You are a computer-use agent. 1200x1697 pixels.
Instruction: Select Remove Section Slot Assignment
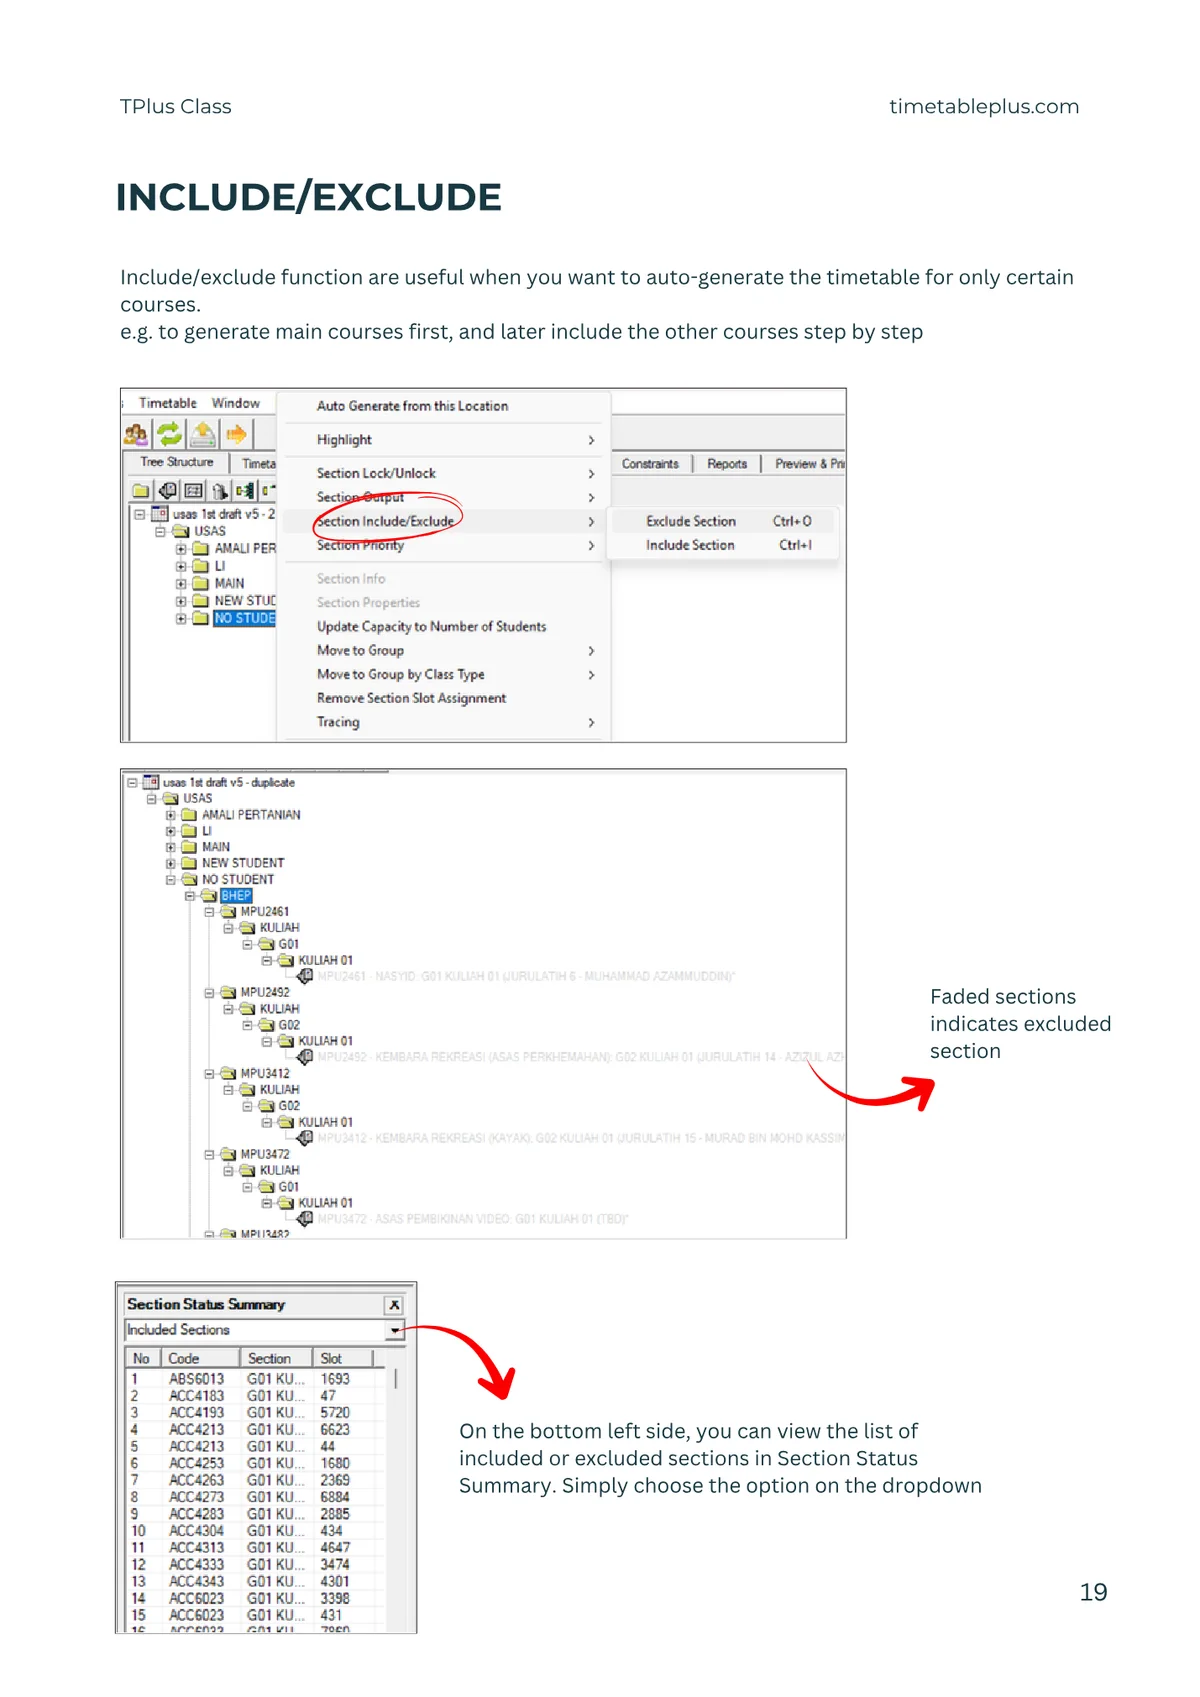[x=446, y=698]
